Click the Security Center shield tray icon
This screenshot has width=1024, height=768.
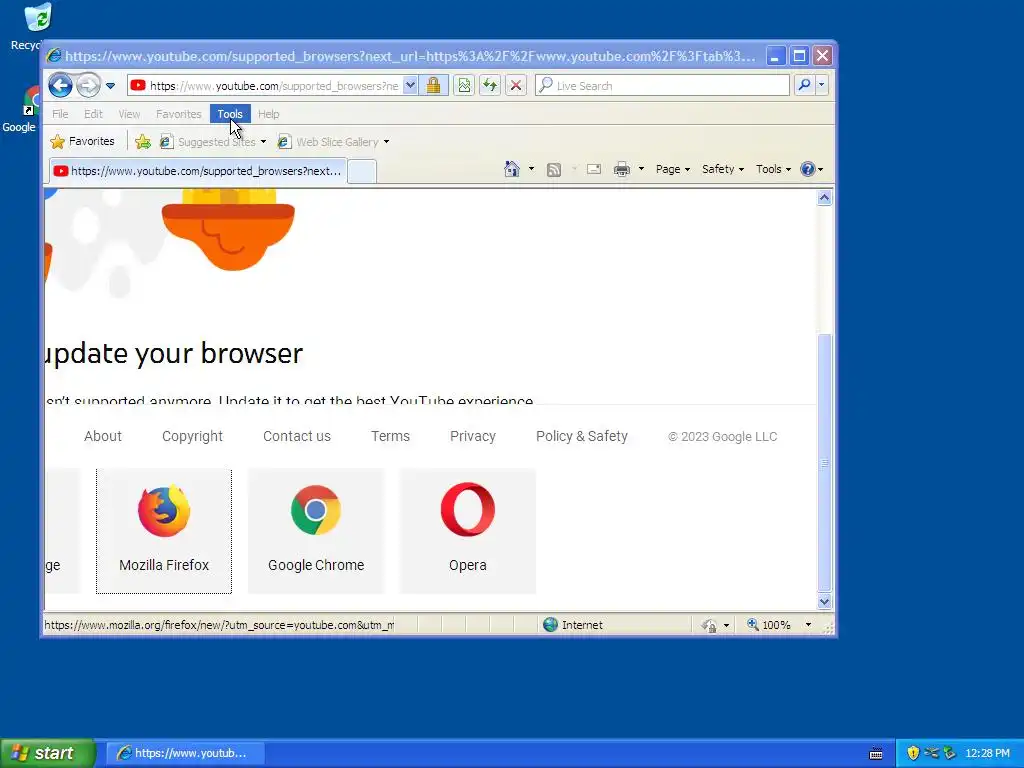coord(913,753)
